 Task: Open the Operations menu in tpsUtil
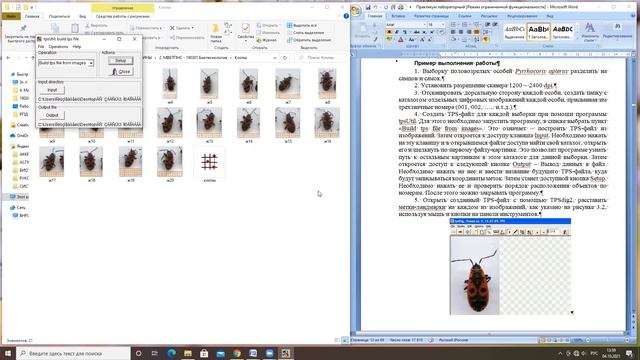(x=58, y=47)
